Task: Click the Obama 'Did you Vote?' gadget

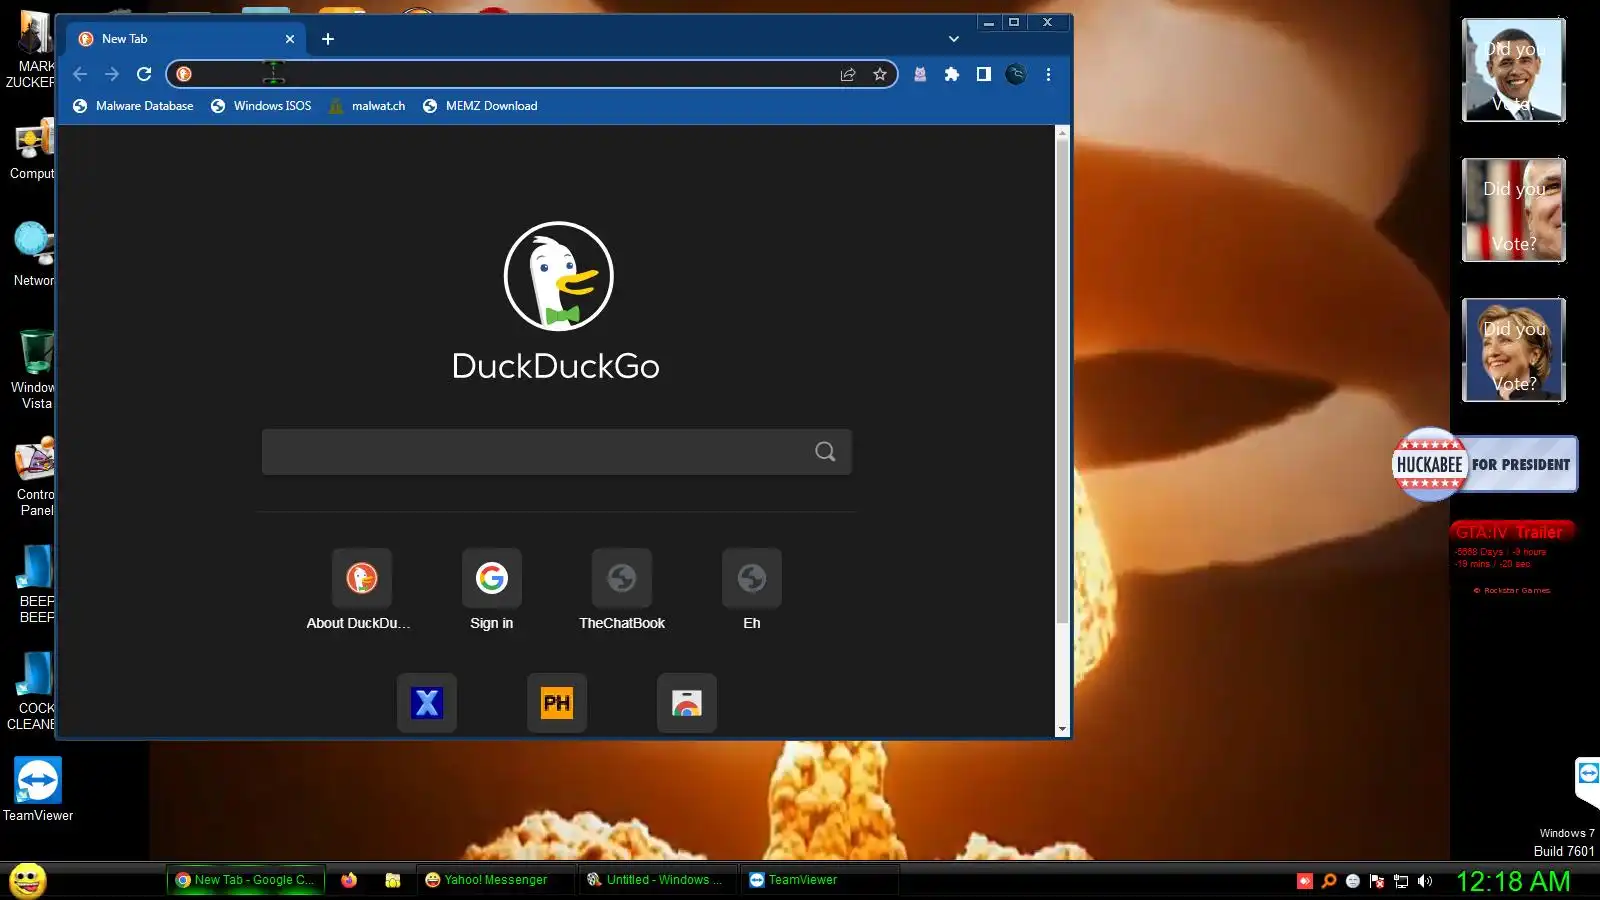Action: coord(1514,70)
